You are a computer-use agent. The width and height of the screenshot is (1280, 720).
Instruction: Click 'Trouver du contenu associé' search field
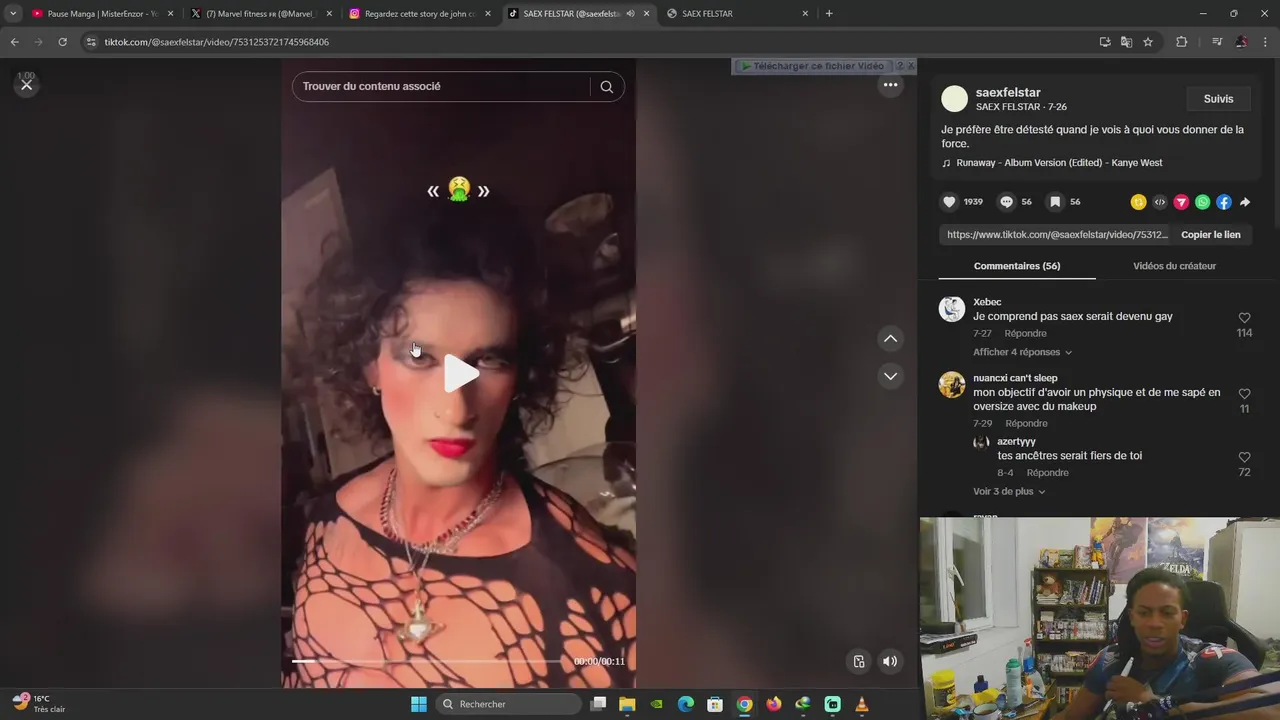[x=445, y=86]
